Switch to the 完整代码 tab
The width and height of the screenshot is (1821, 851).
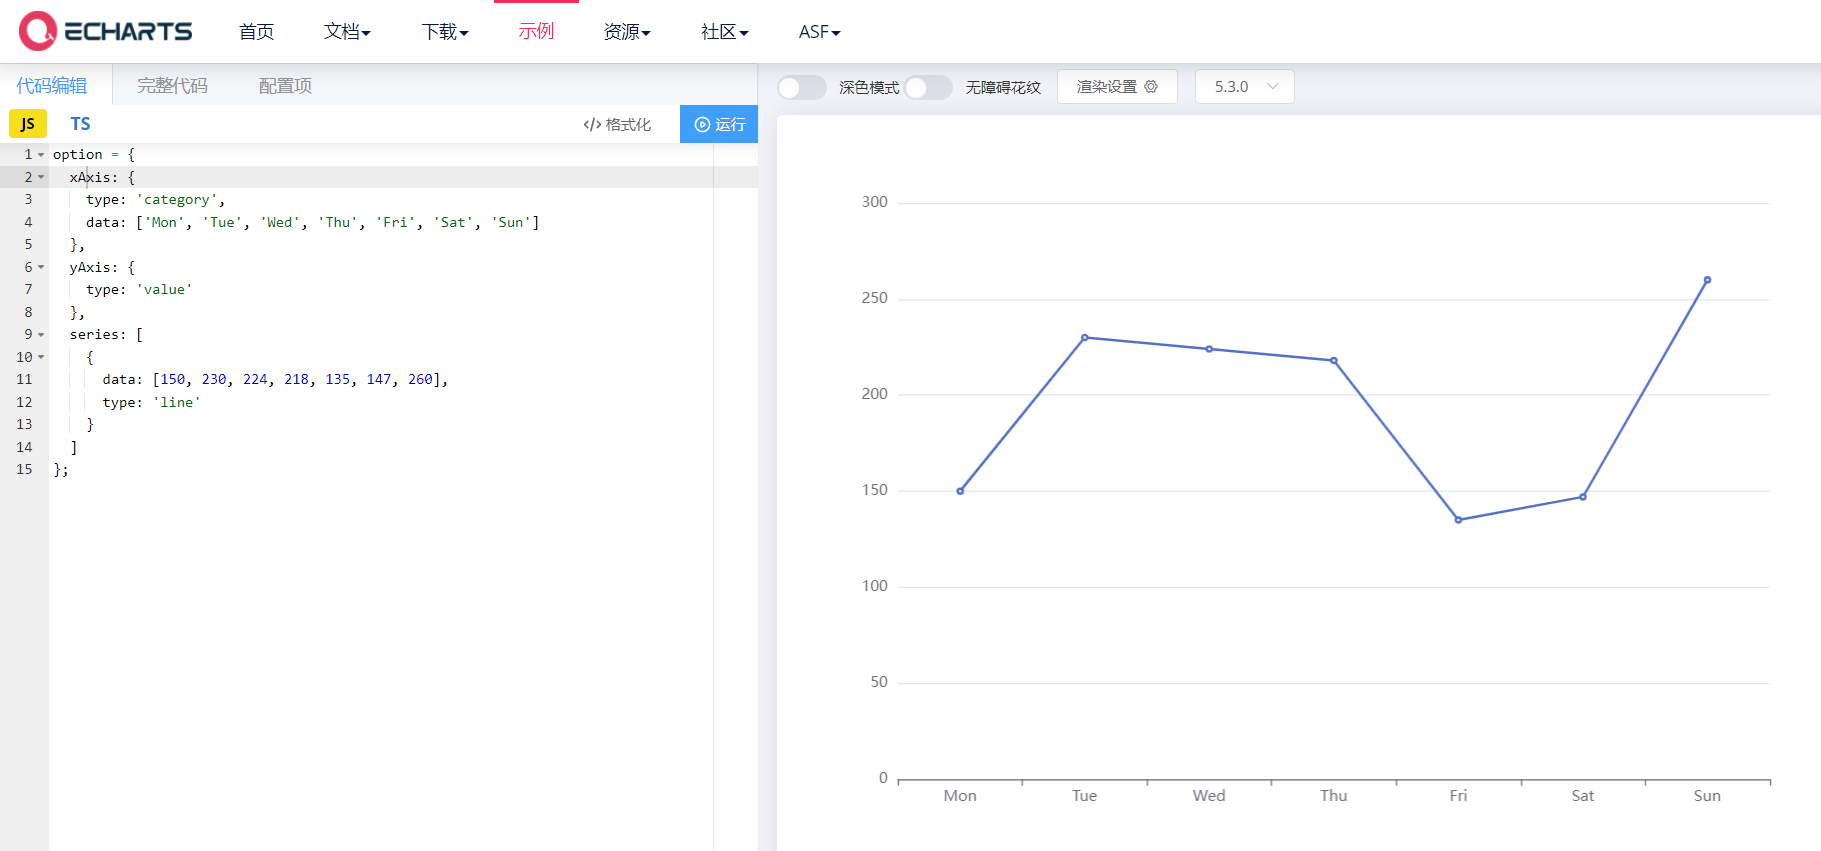[x=172, y=86]
